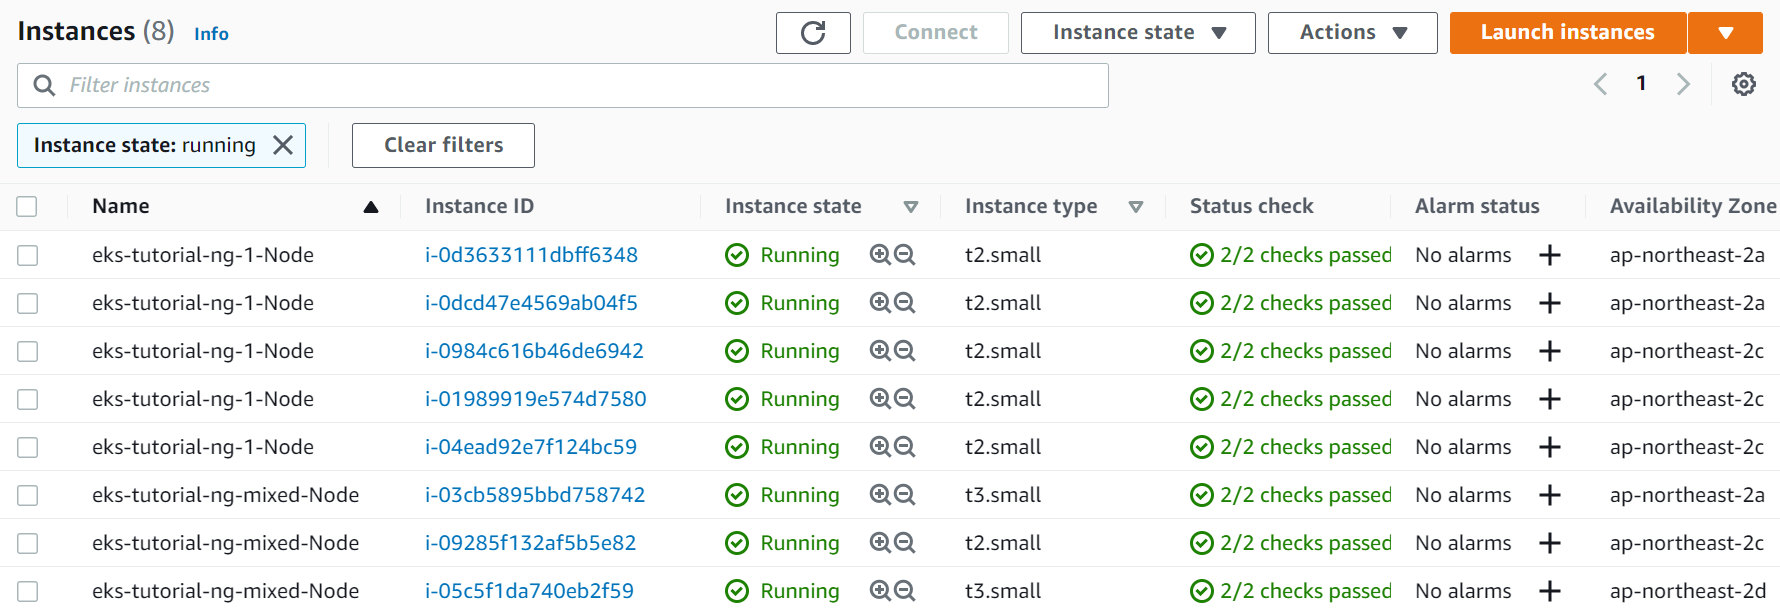This screenshot has width=1780, height=615.
Task: Add alarm for instance i-01989919e574d7580
Action: point(1550,399)
